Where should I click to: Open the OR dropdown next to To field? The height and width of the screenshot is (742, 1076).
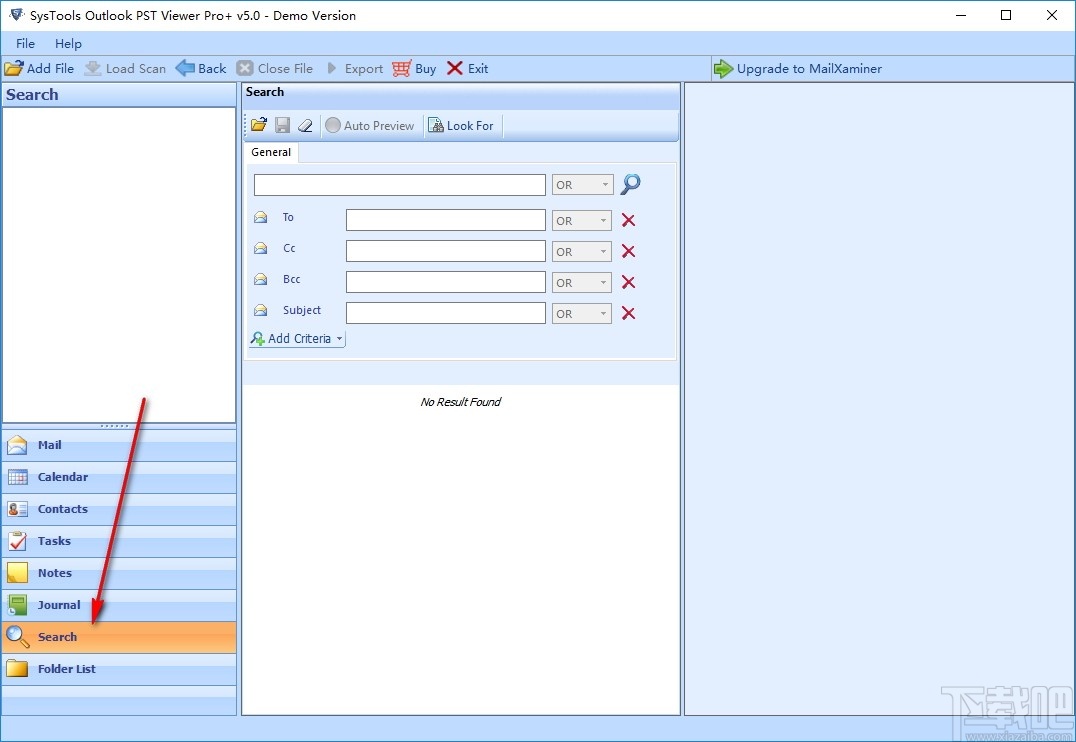pyautogui.click(x=581, y=220)
